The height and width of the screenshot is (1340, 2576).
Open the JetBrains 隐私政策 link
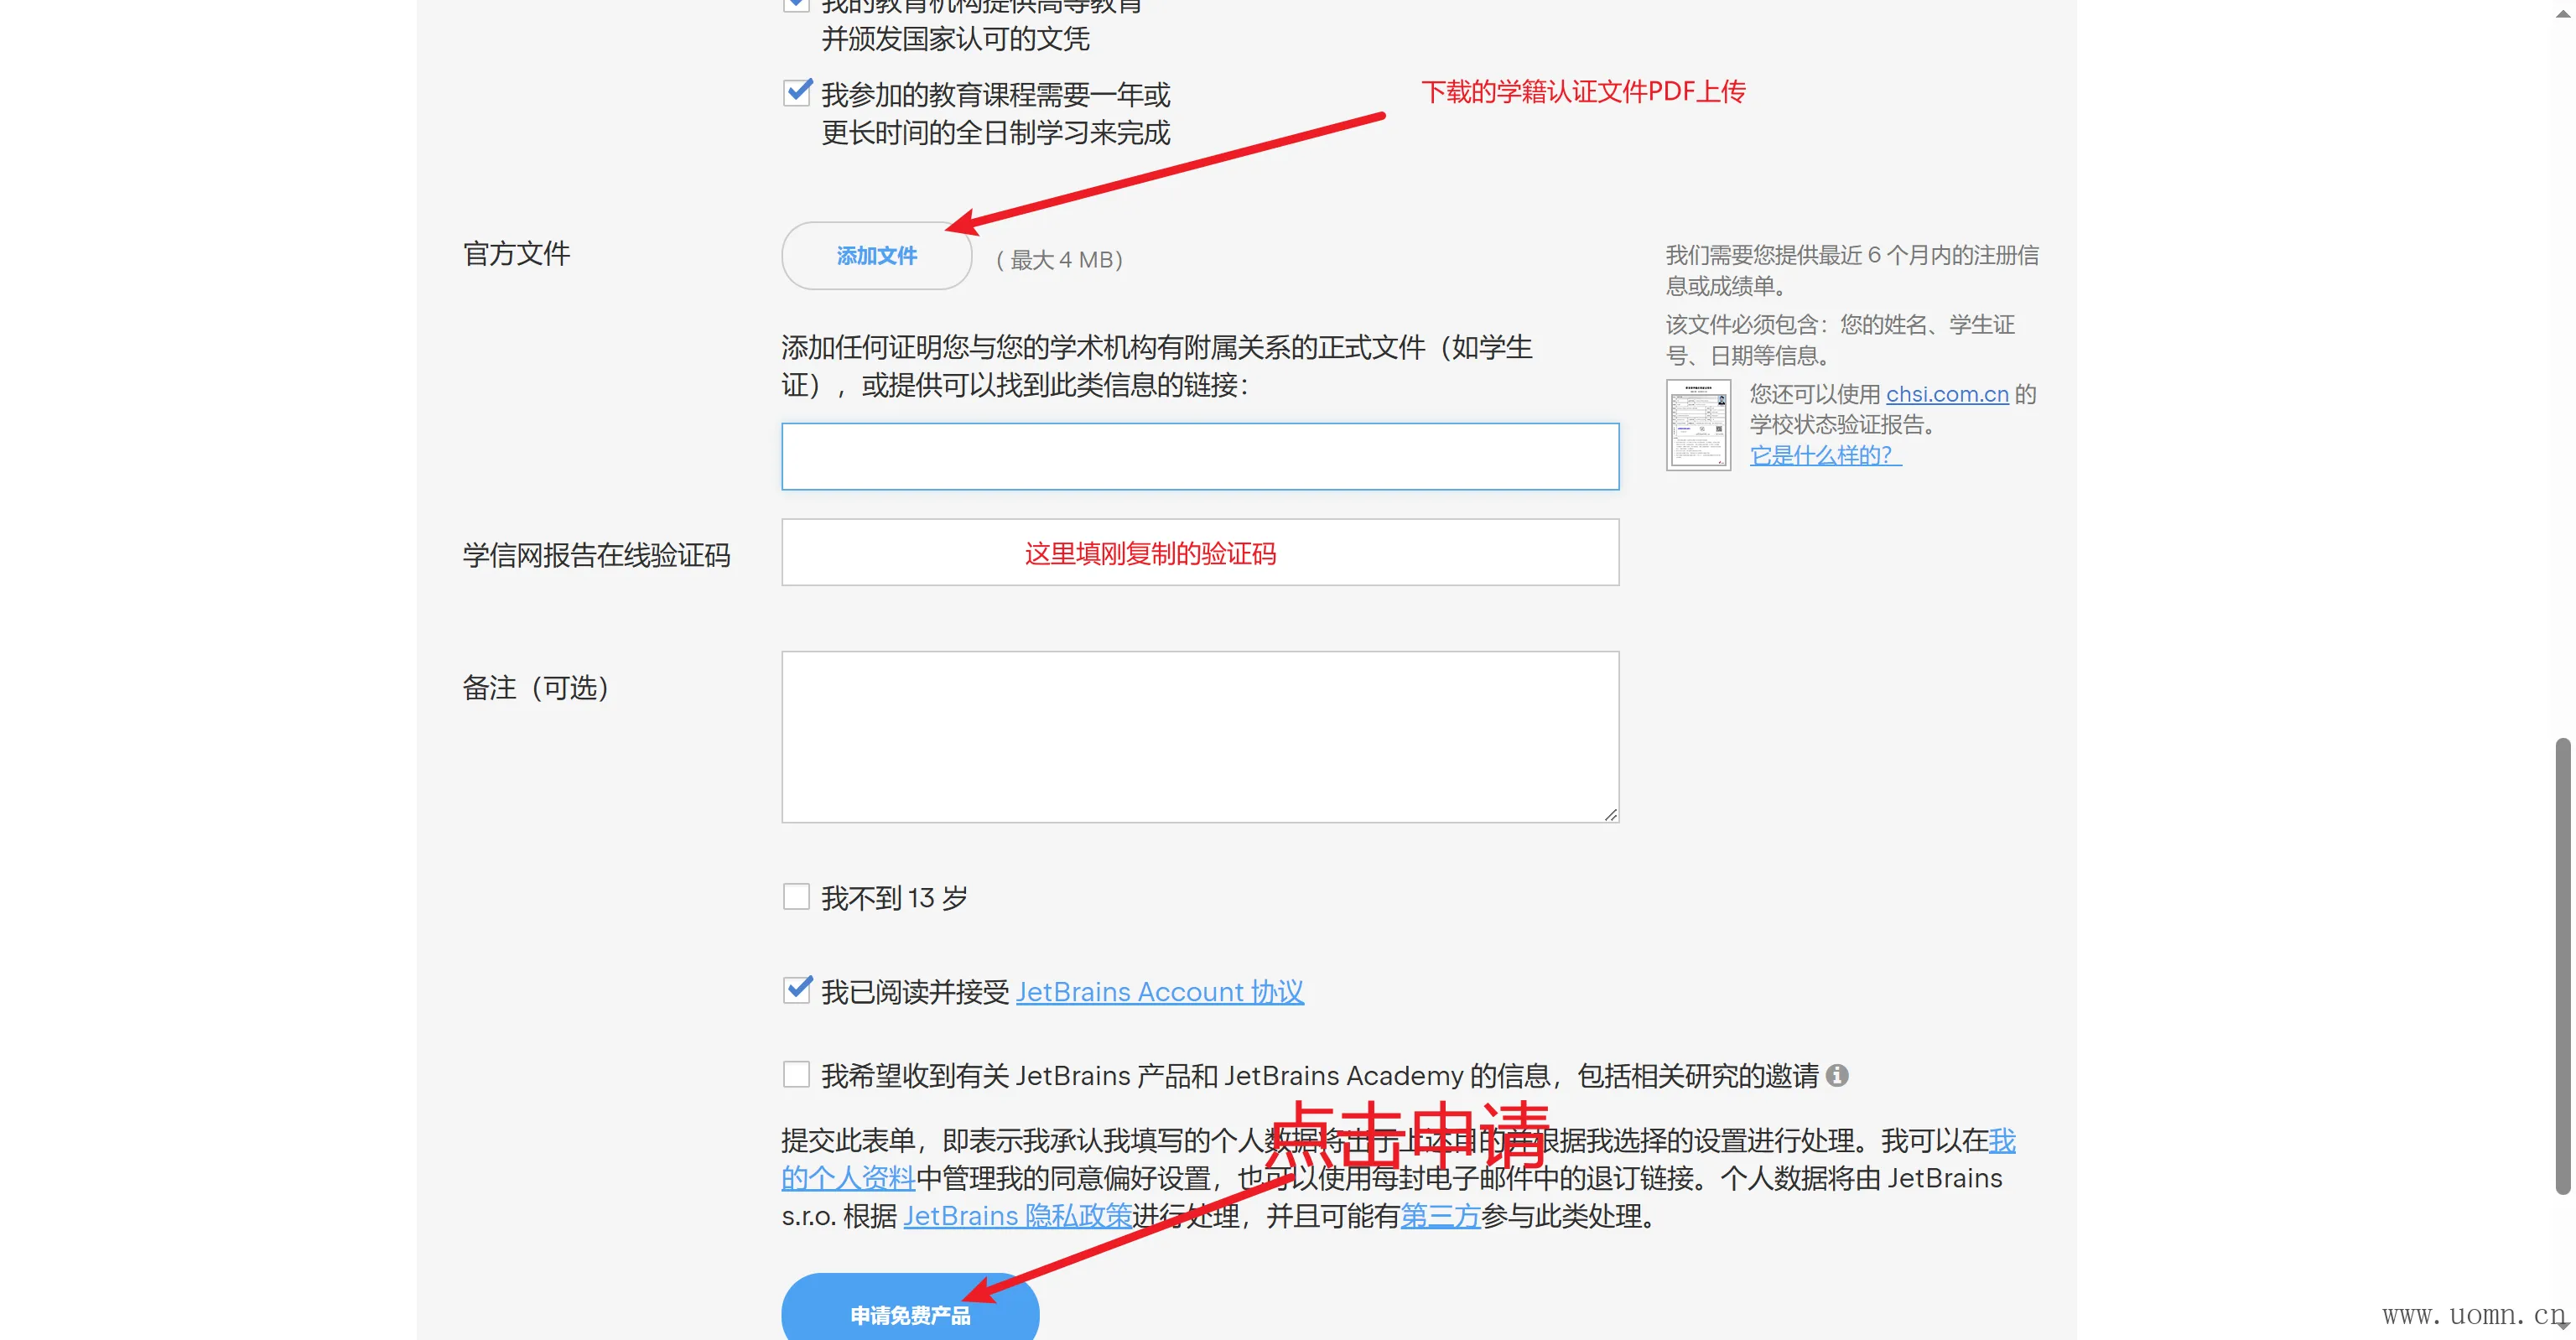point(1017,1216)
